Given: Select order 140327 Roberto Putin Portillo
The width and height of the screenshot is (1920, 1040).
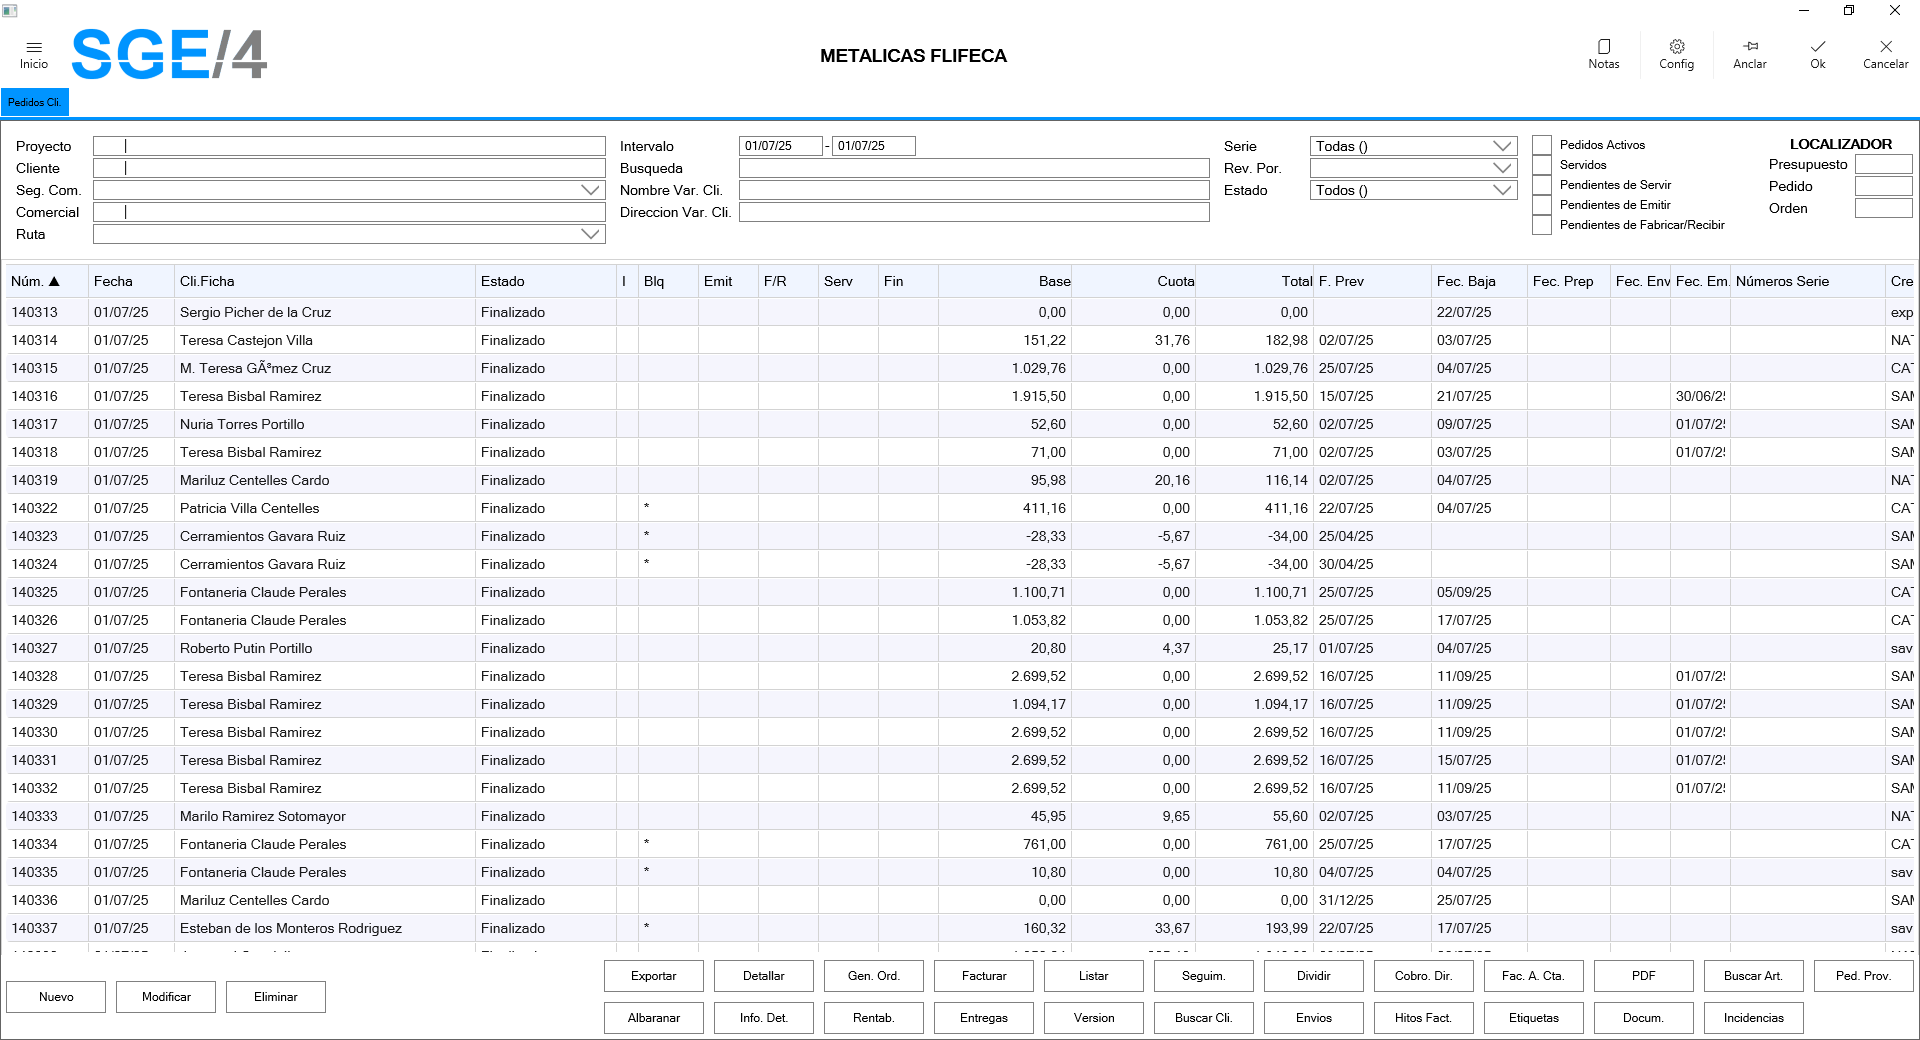Looking at the screenshot, I should click(x=960, y=648).
